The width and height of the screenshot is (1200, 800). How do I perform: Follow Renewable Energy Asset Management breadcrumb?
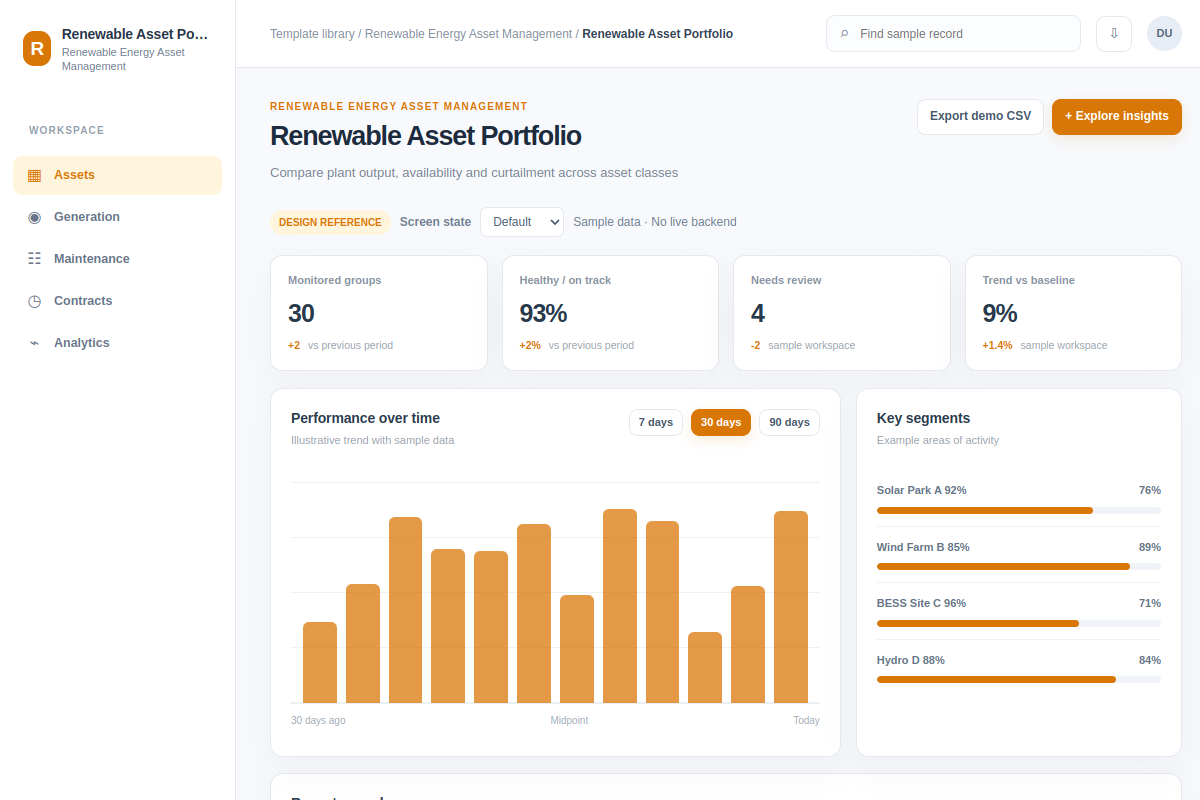pyautogui.click(x=468, y=34)
